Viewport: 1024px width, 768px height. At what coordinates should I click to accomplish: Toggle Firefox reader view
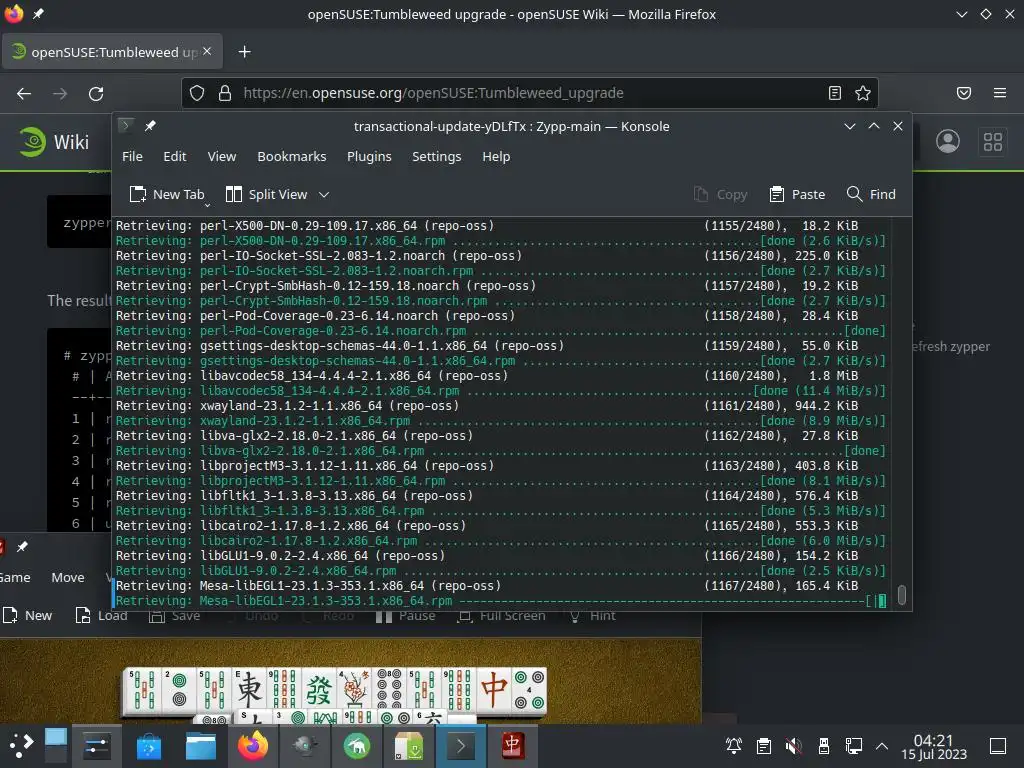tap(835, 93)
